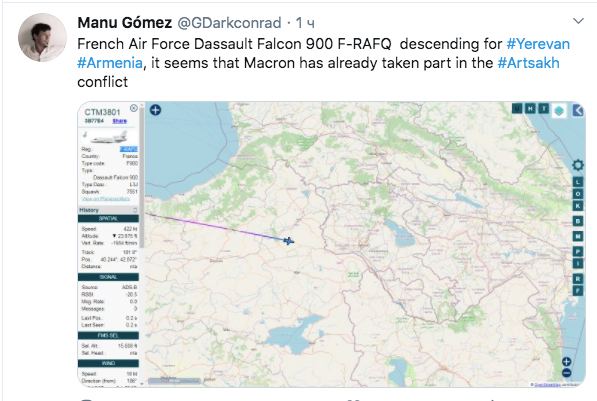Toggle the K map option button
The image size is (597, 401).
(x=578, y=206)
